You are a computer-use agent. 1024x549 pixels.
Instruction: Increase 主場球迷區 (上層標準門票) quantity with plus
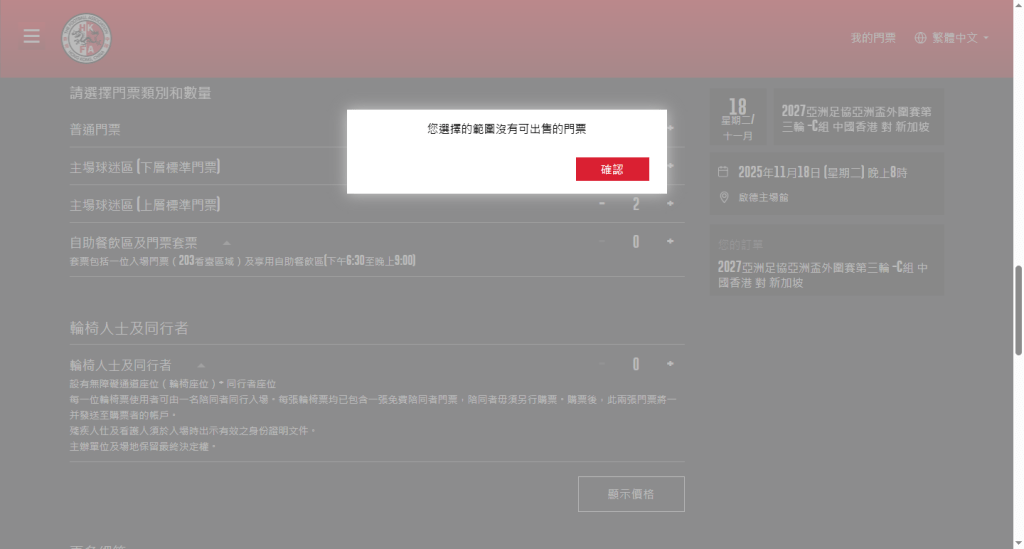[670, 204]
